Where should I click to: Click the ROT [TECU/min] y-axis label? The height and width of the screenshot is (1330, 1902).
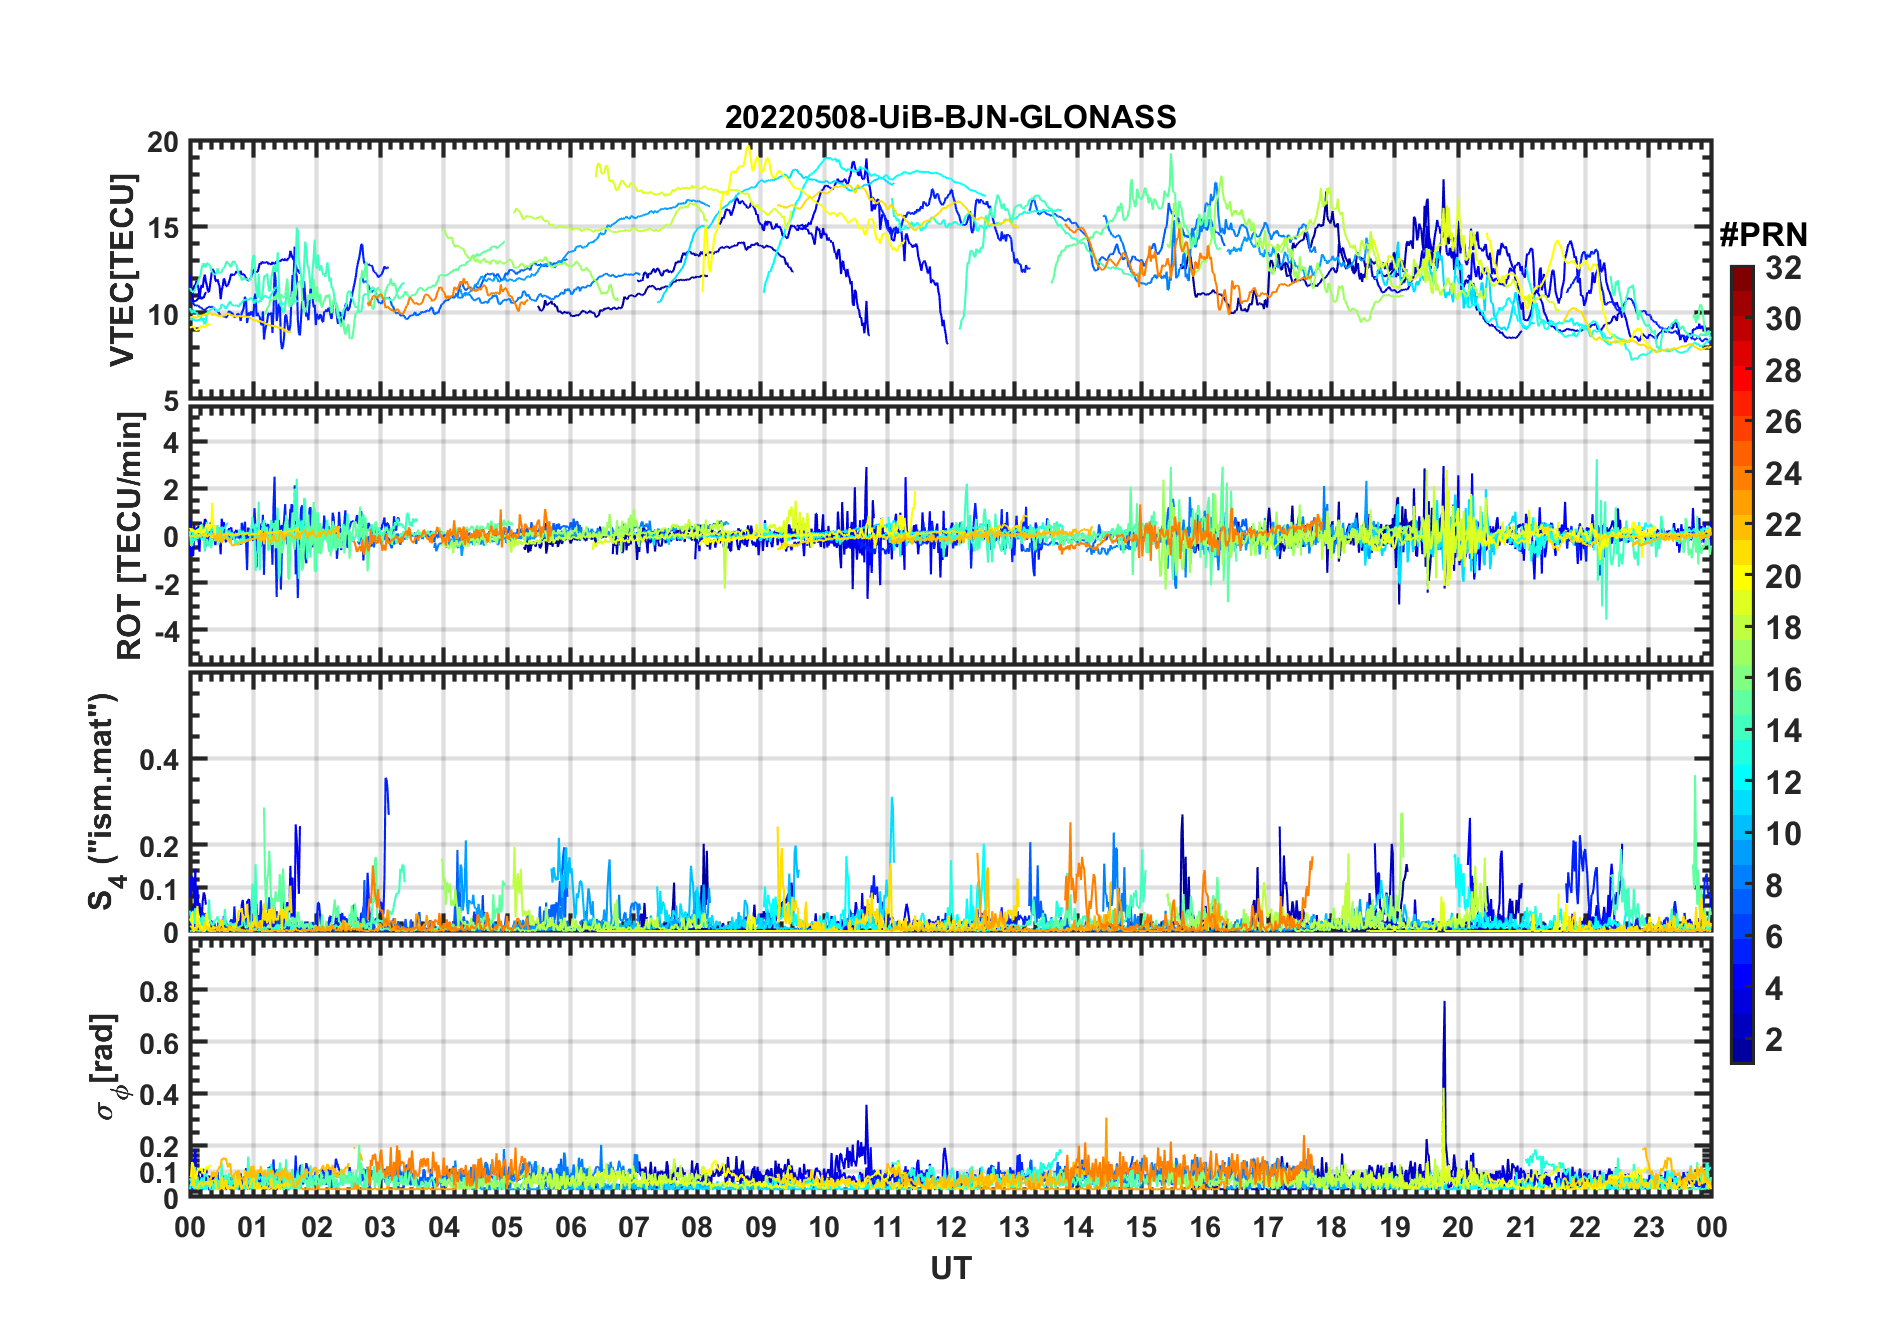click(x=129, y=535)
